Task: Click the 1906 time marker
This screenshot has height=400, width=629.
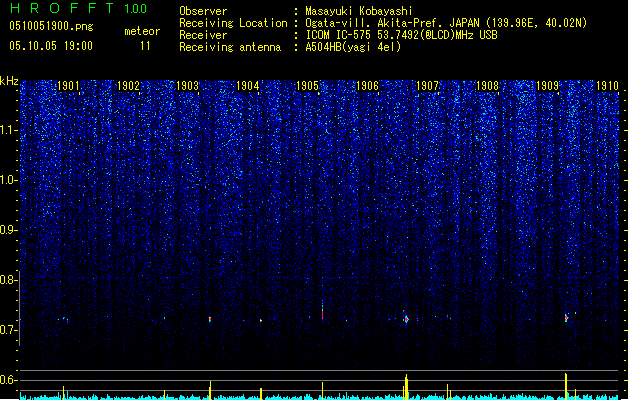Action: point(367,86)
